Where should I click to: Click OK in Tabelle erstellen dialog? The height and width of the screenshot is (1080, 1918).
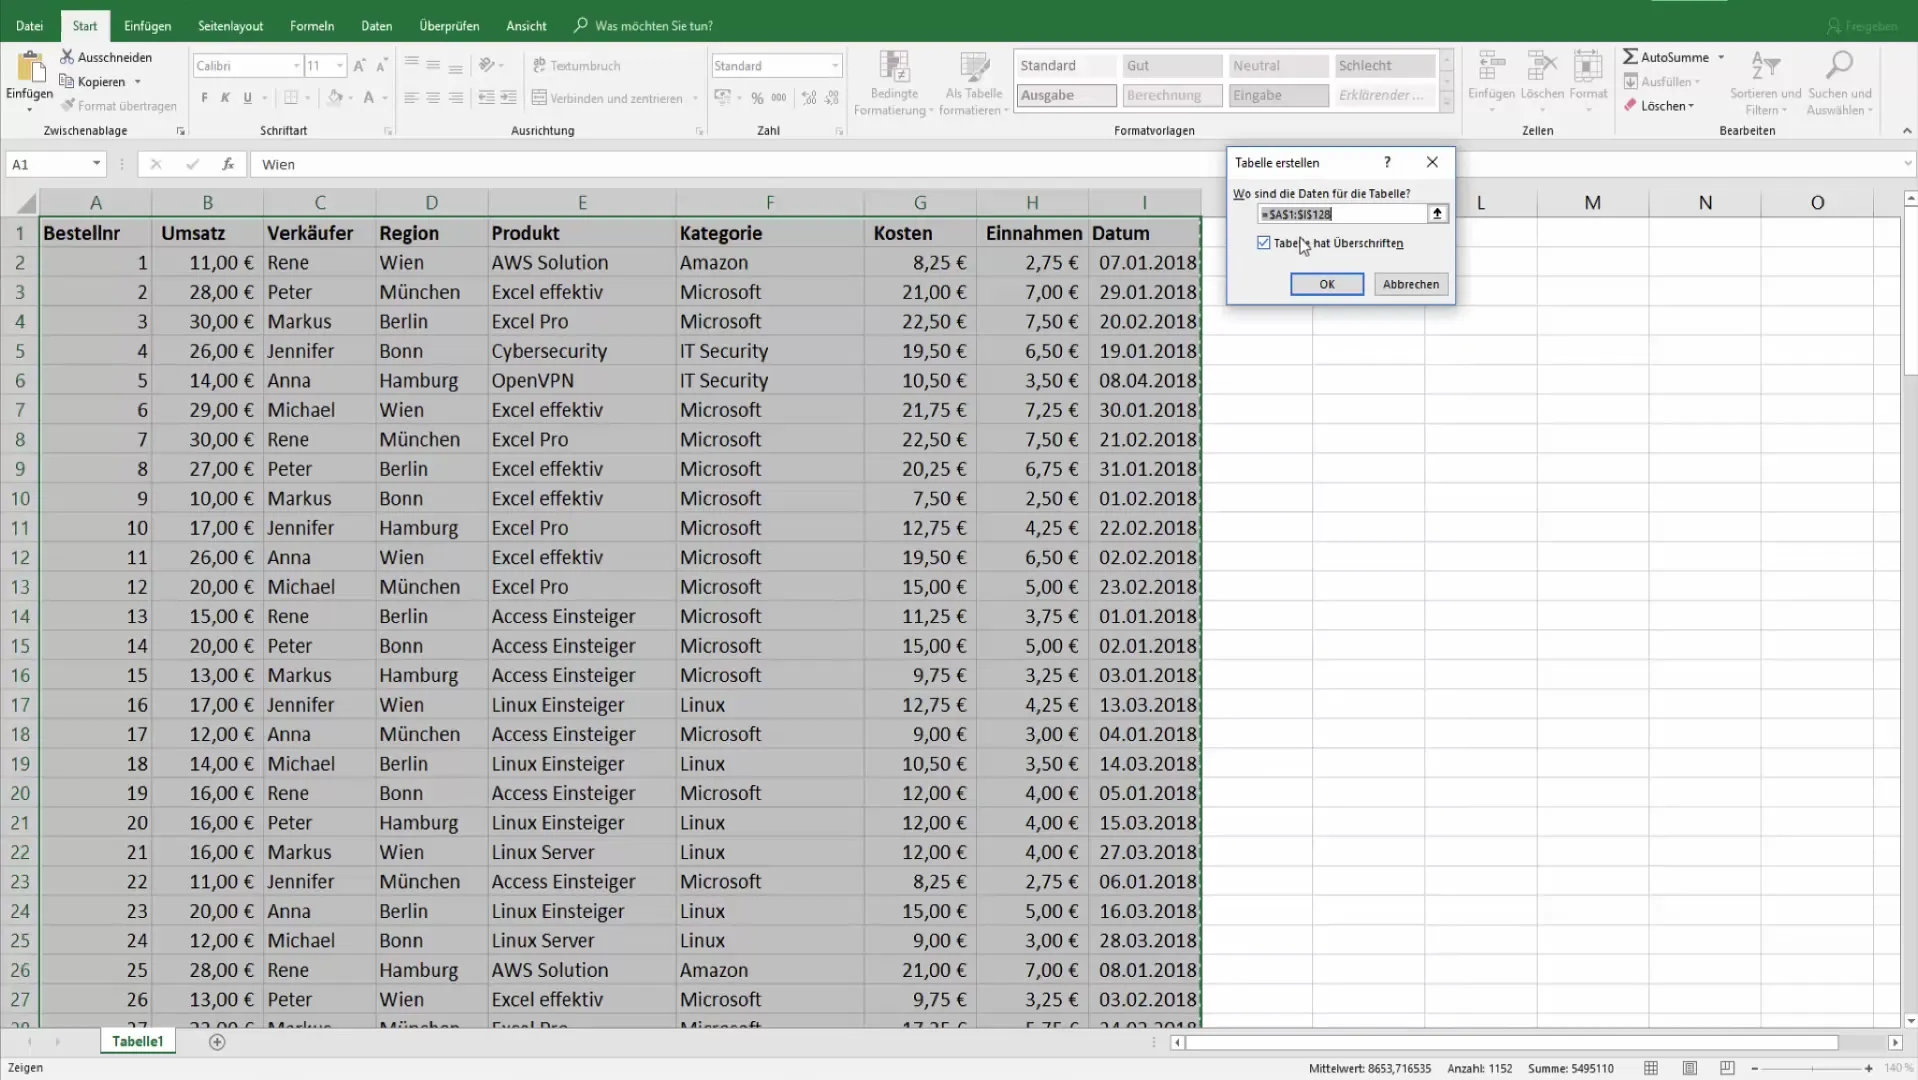click(x=1326, y=284)
